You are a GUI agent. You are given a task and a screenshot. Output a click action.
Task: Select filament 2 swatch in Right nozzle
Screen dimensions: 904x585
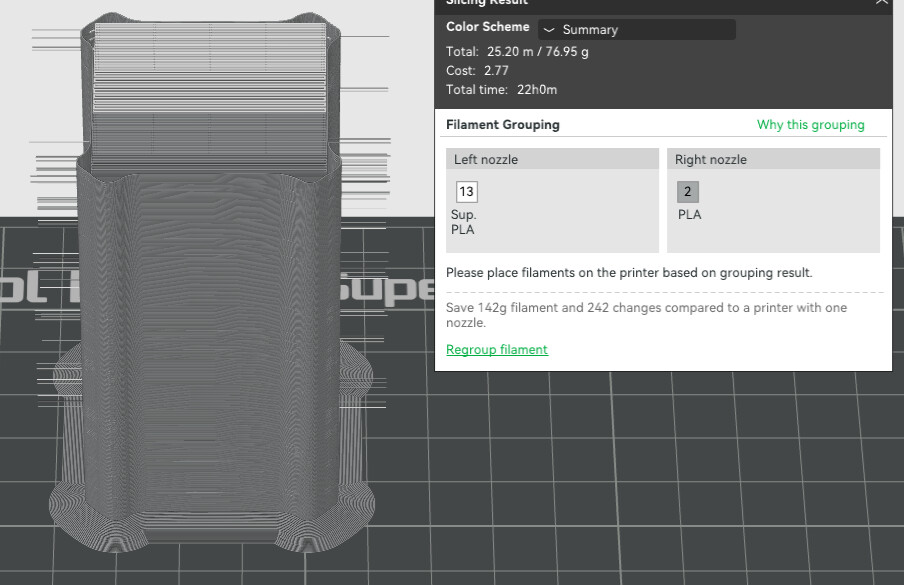click(x=687, y=191)
